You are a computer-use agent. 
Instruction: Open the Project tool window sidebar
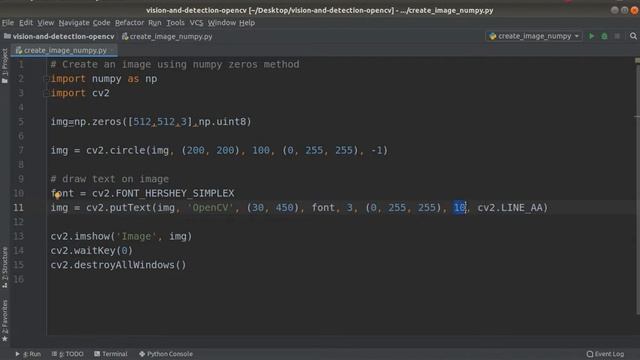pos(4,66)
